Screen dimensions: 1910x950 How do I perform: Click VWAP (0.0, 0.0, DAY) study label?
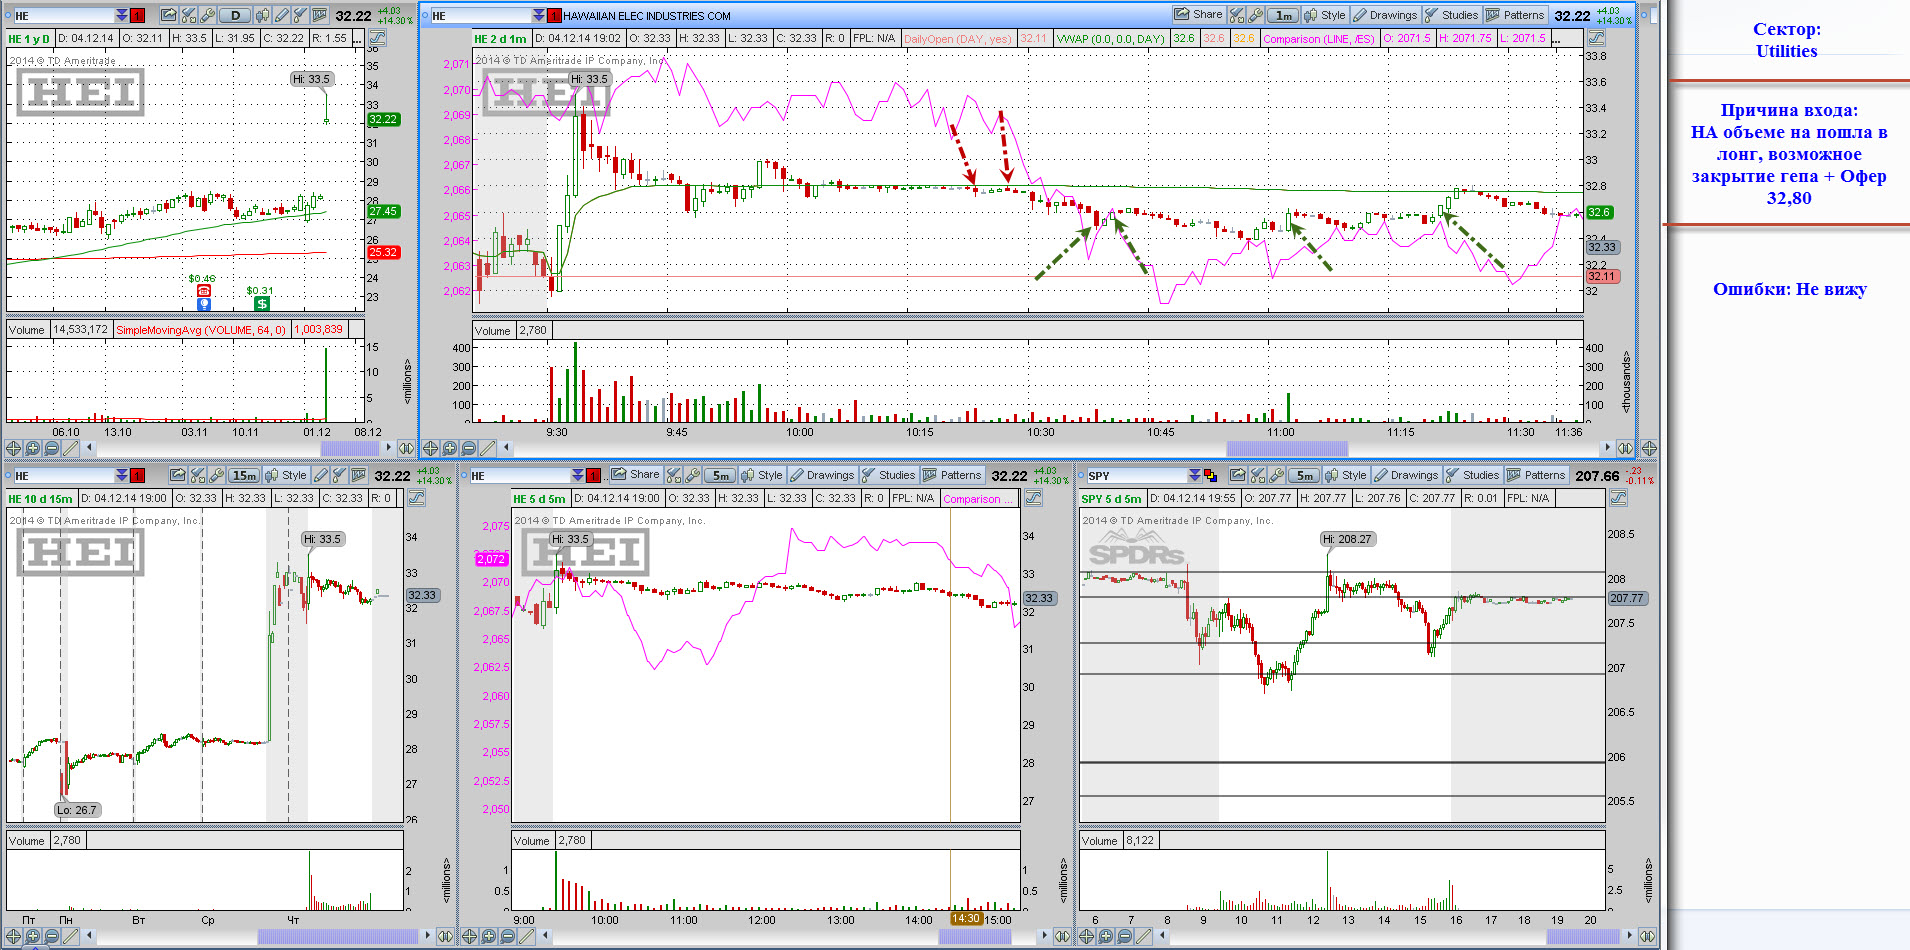coord(1111,38)
